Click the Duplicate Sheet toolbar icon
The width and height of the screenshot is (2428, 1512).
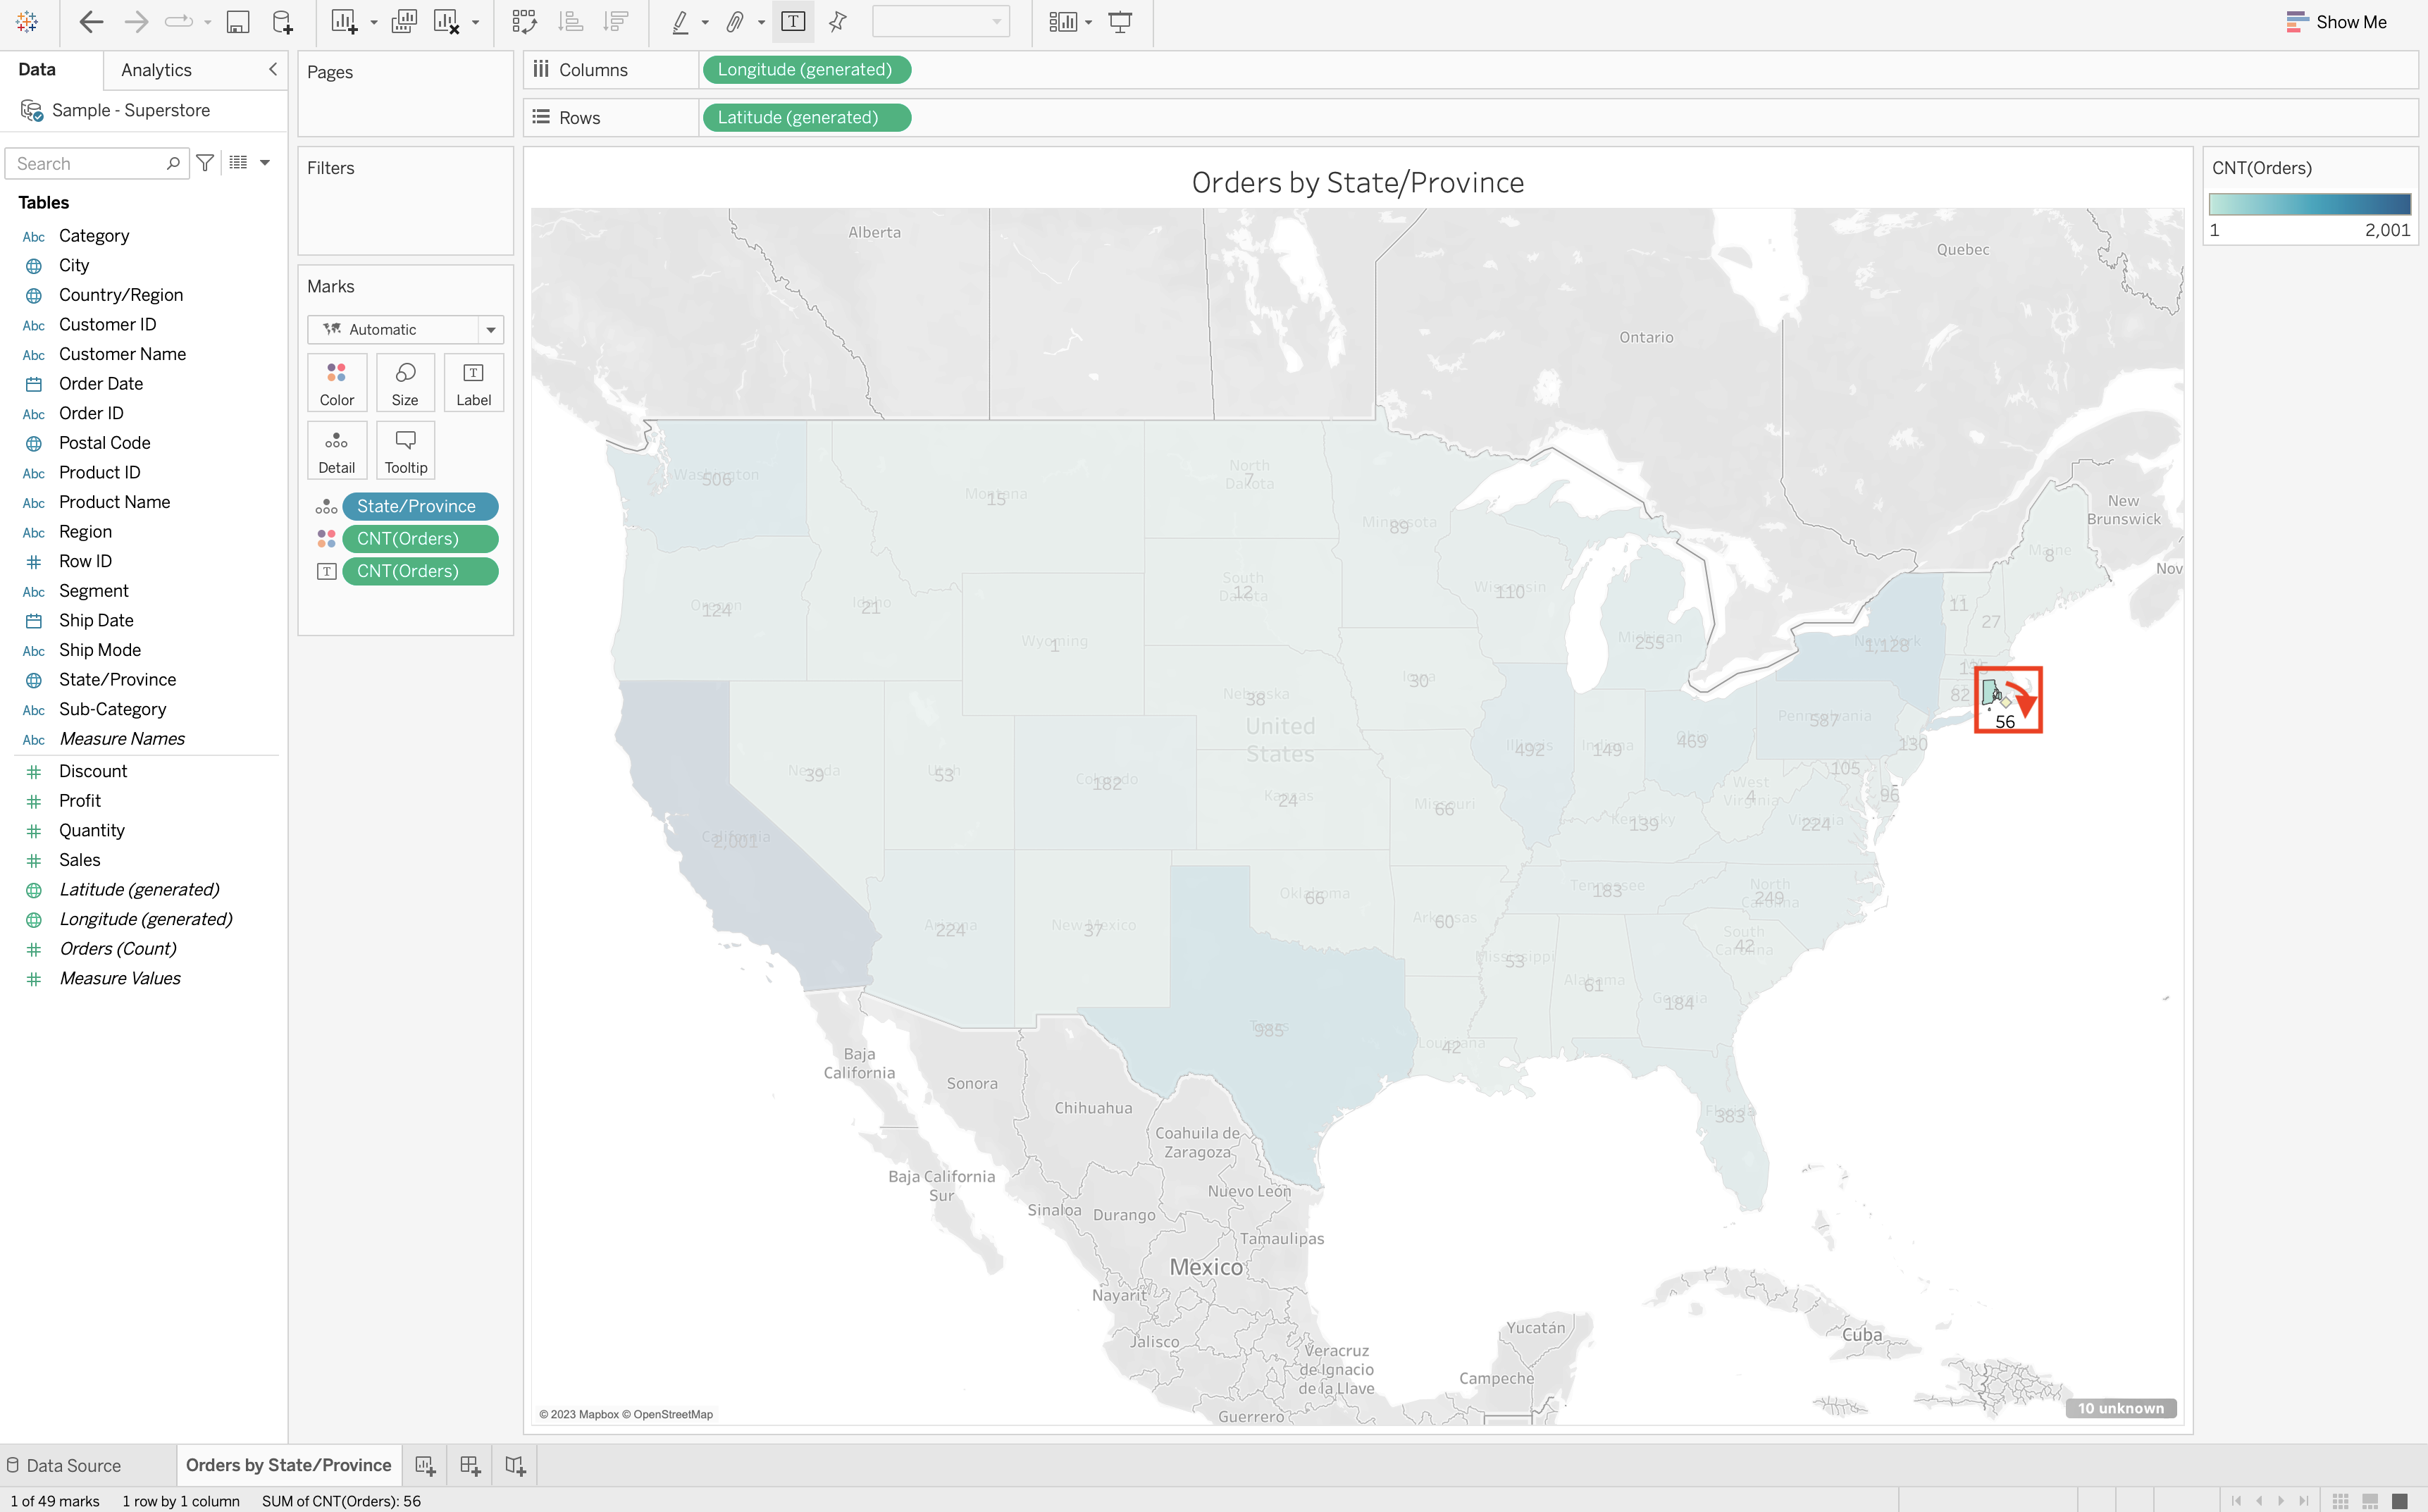[403, 21]
